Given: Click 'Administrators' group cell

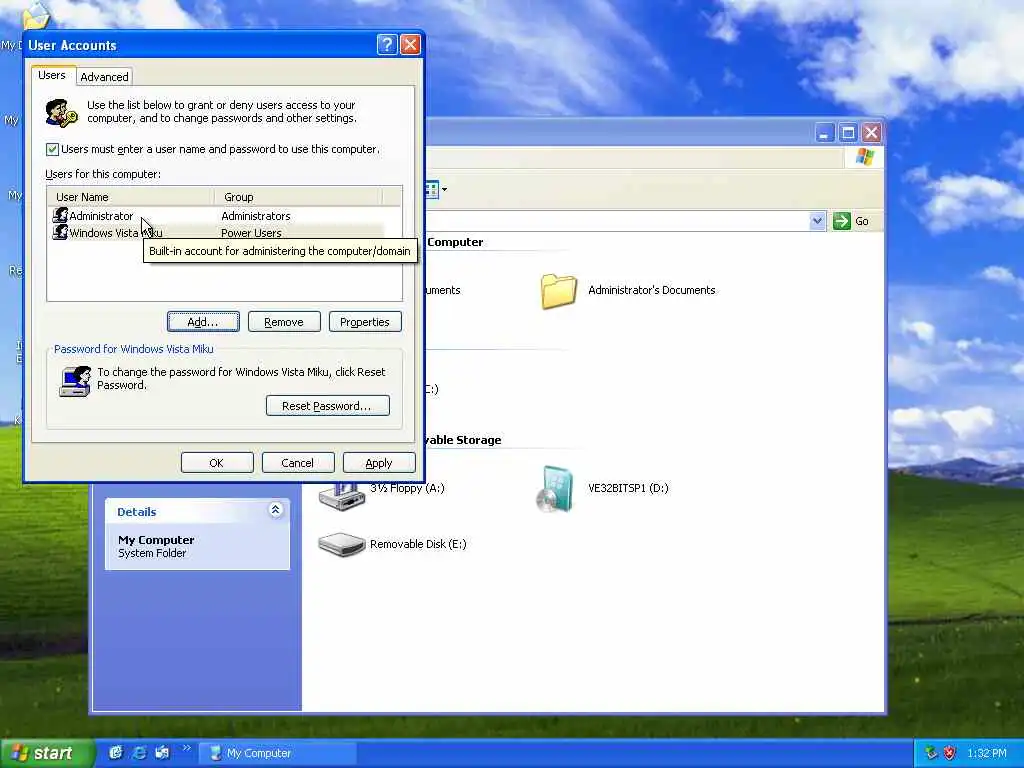Looking at the screenshot, I should 256,216.
